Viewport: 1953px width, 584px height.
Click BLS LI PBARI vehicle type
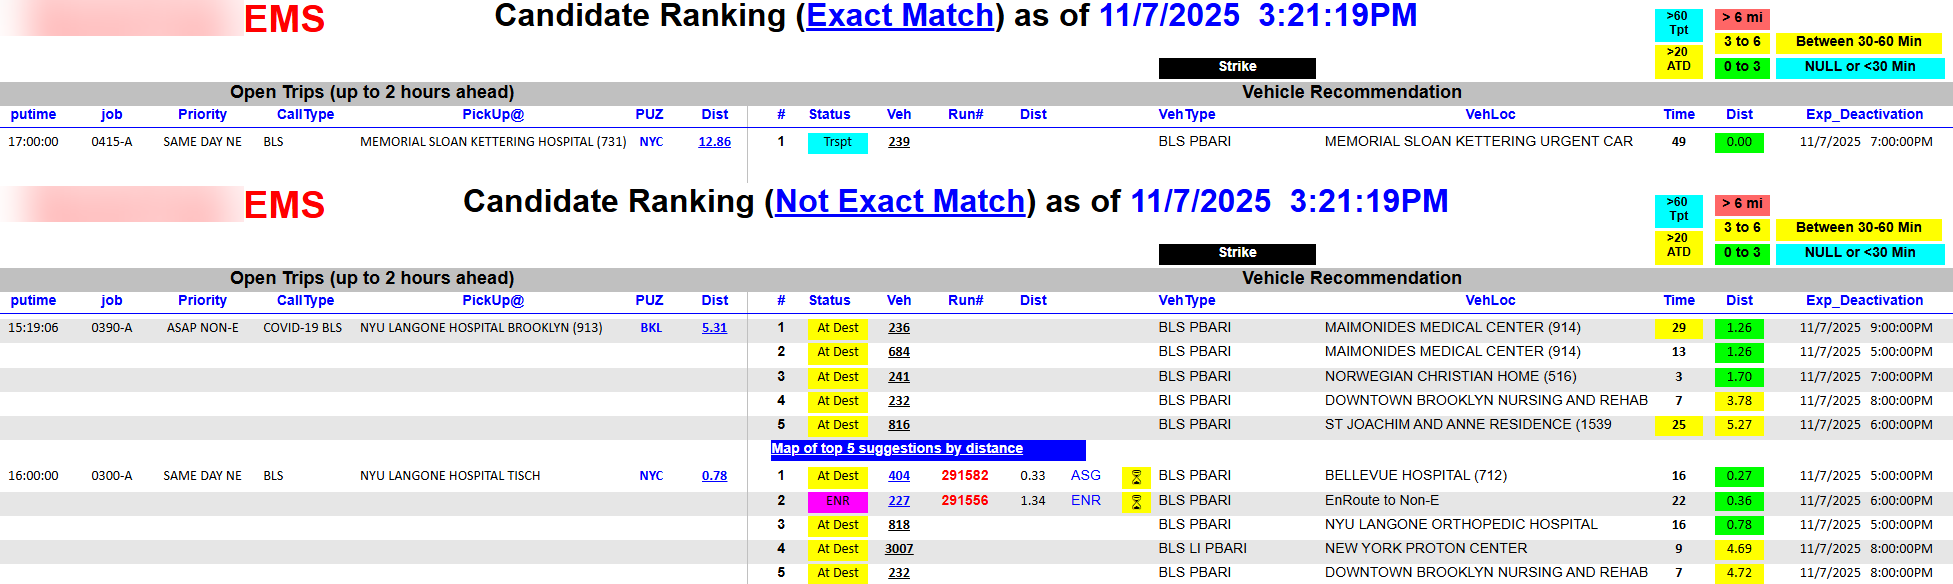click(x=1202, y=549)
